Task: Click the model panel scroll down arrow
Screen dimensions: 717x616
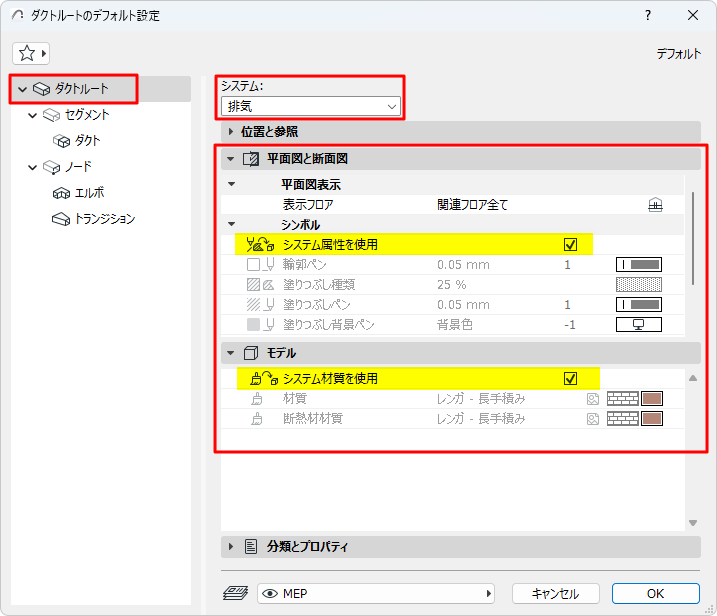Action: click(693, 523)
